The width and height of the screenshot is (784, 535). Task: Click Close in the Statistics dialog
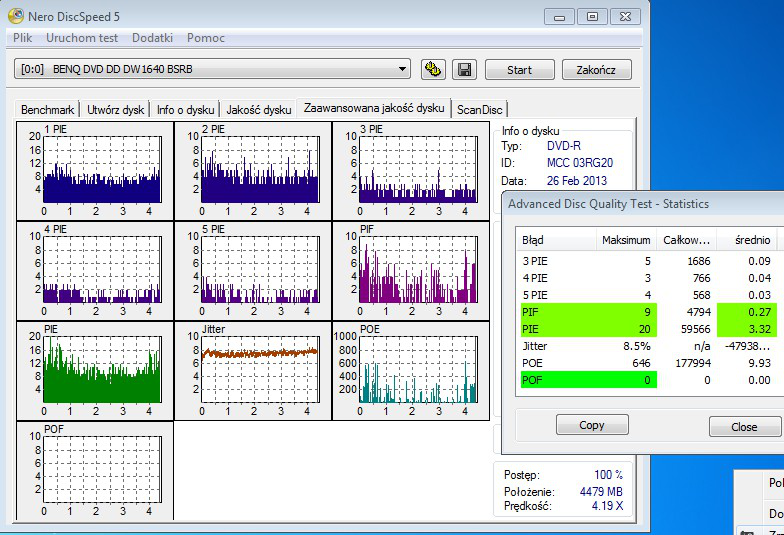pyautogui.click(x=744, y=426)
